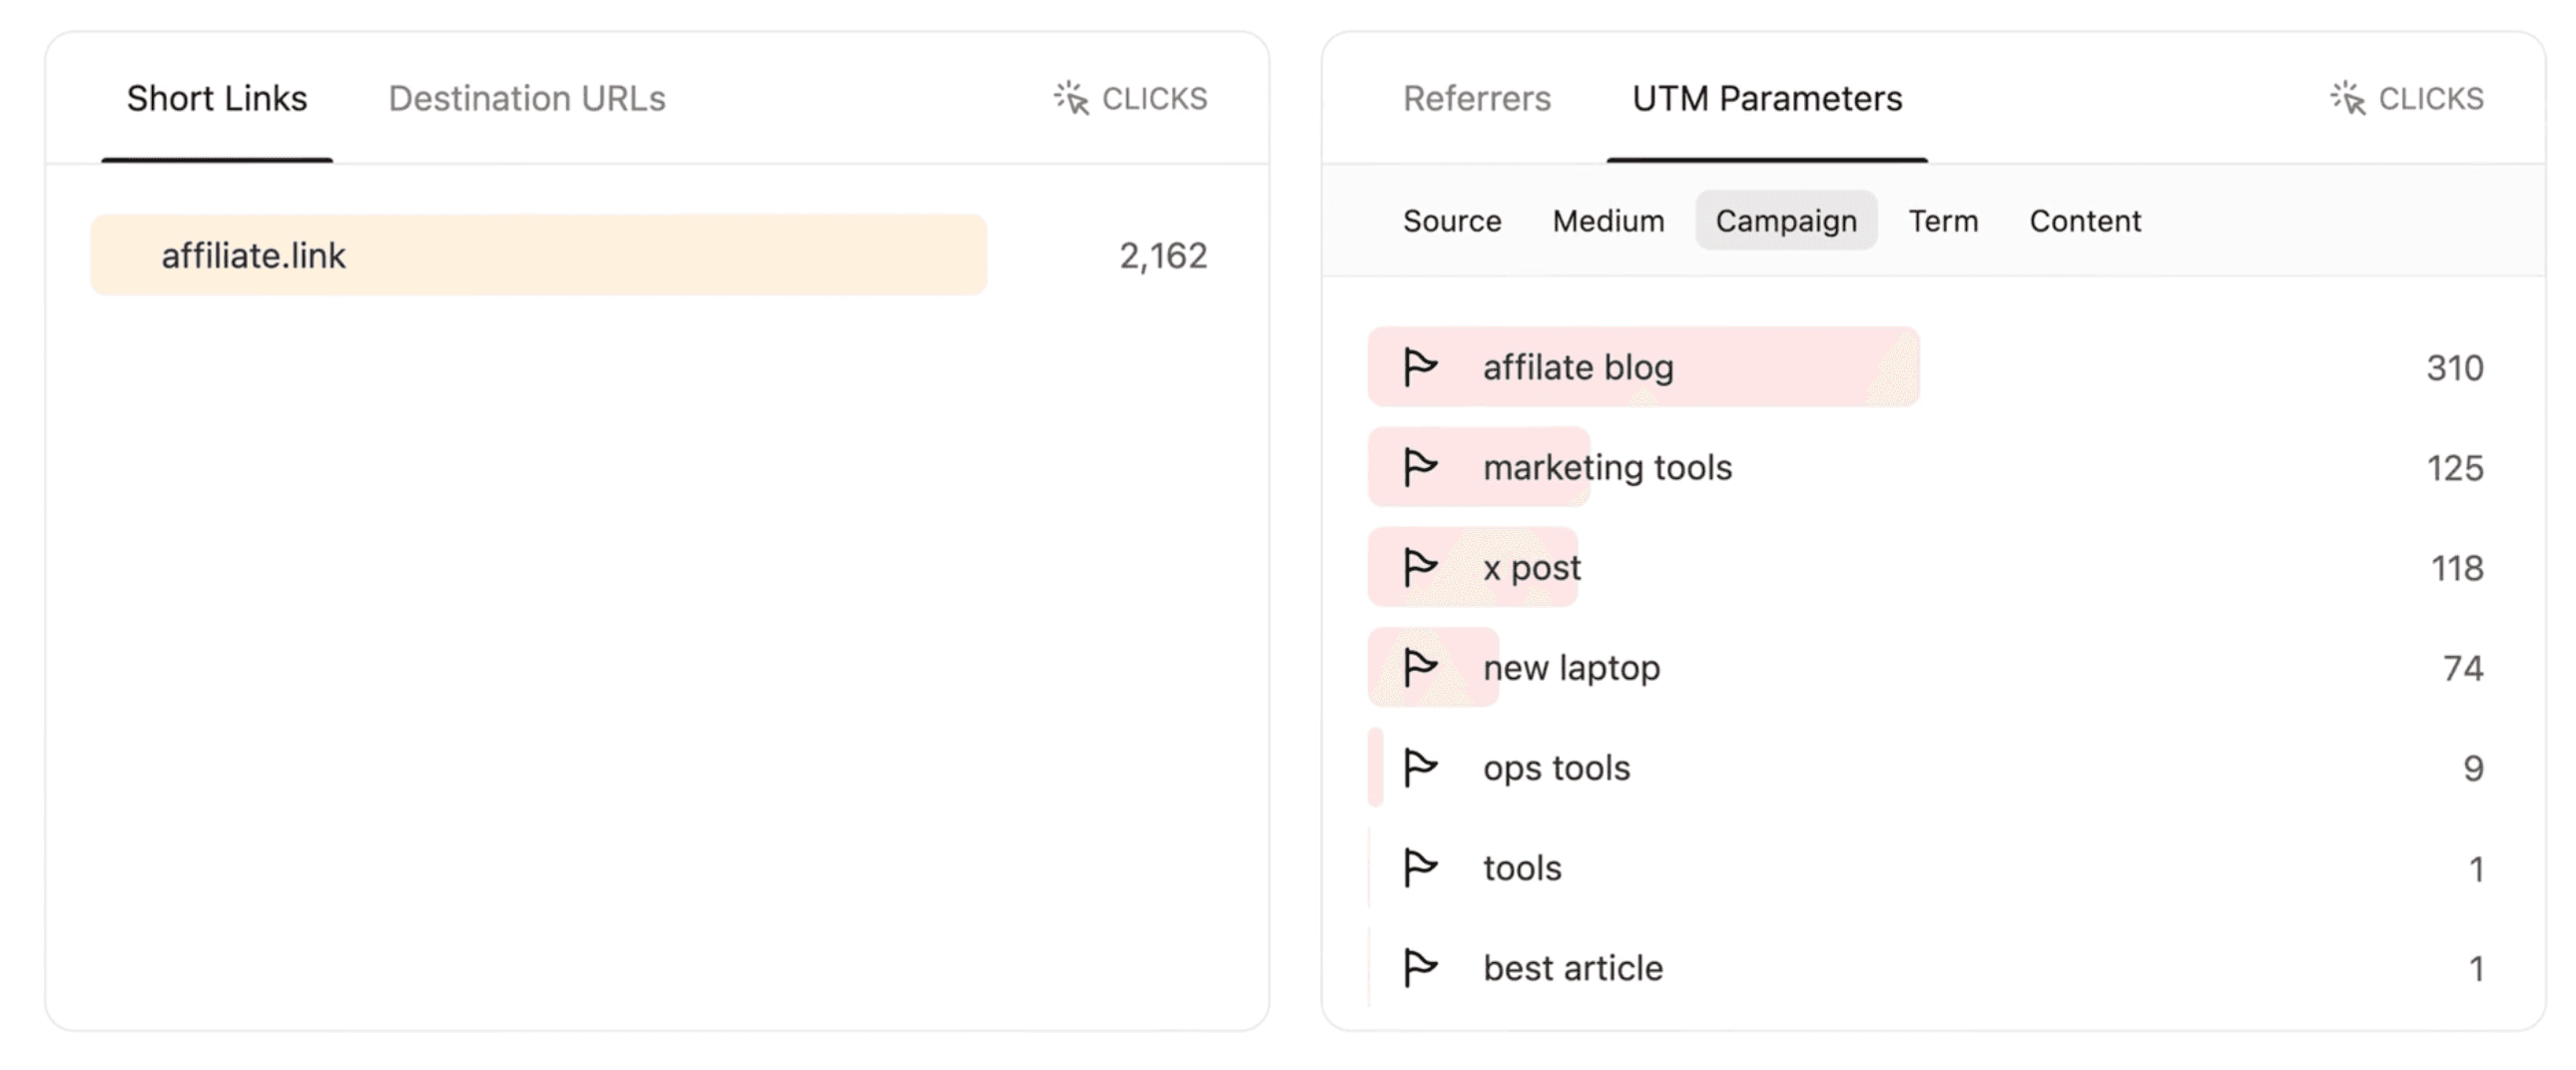This screenshot has height=1070, width=2576.
Task: Open the UTM Parameters tab
Action: pyautogui.click(x=1767, y=99)
